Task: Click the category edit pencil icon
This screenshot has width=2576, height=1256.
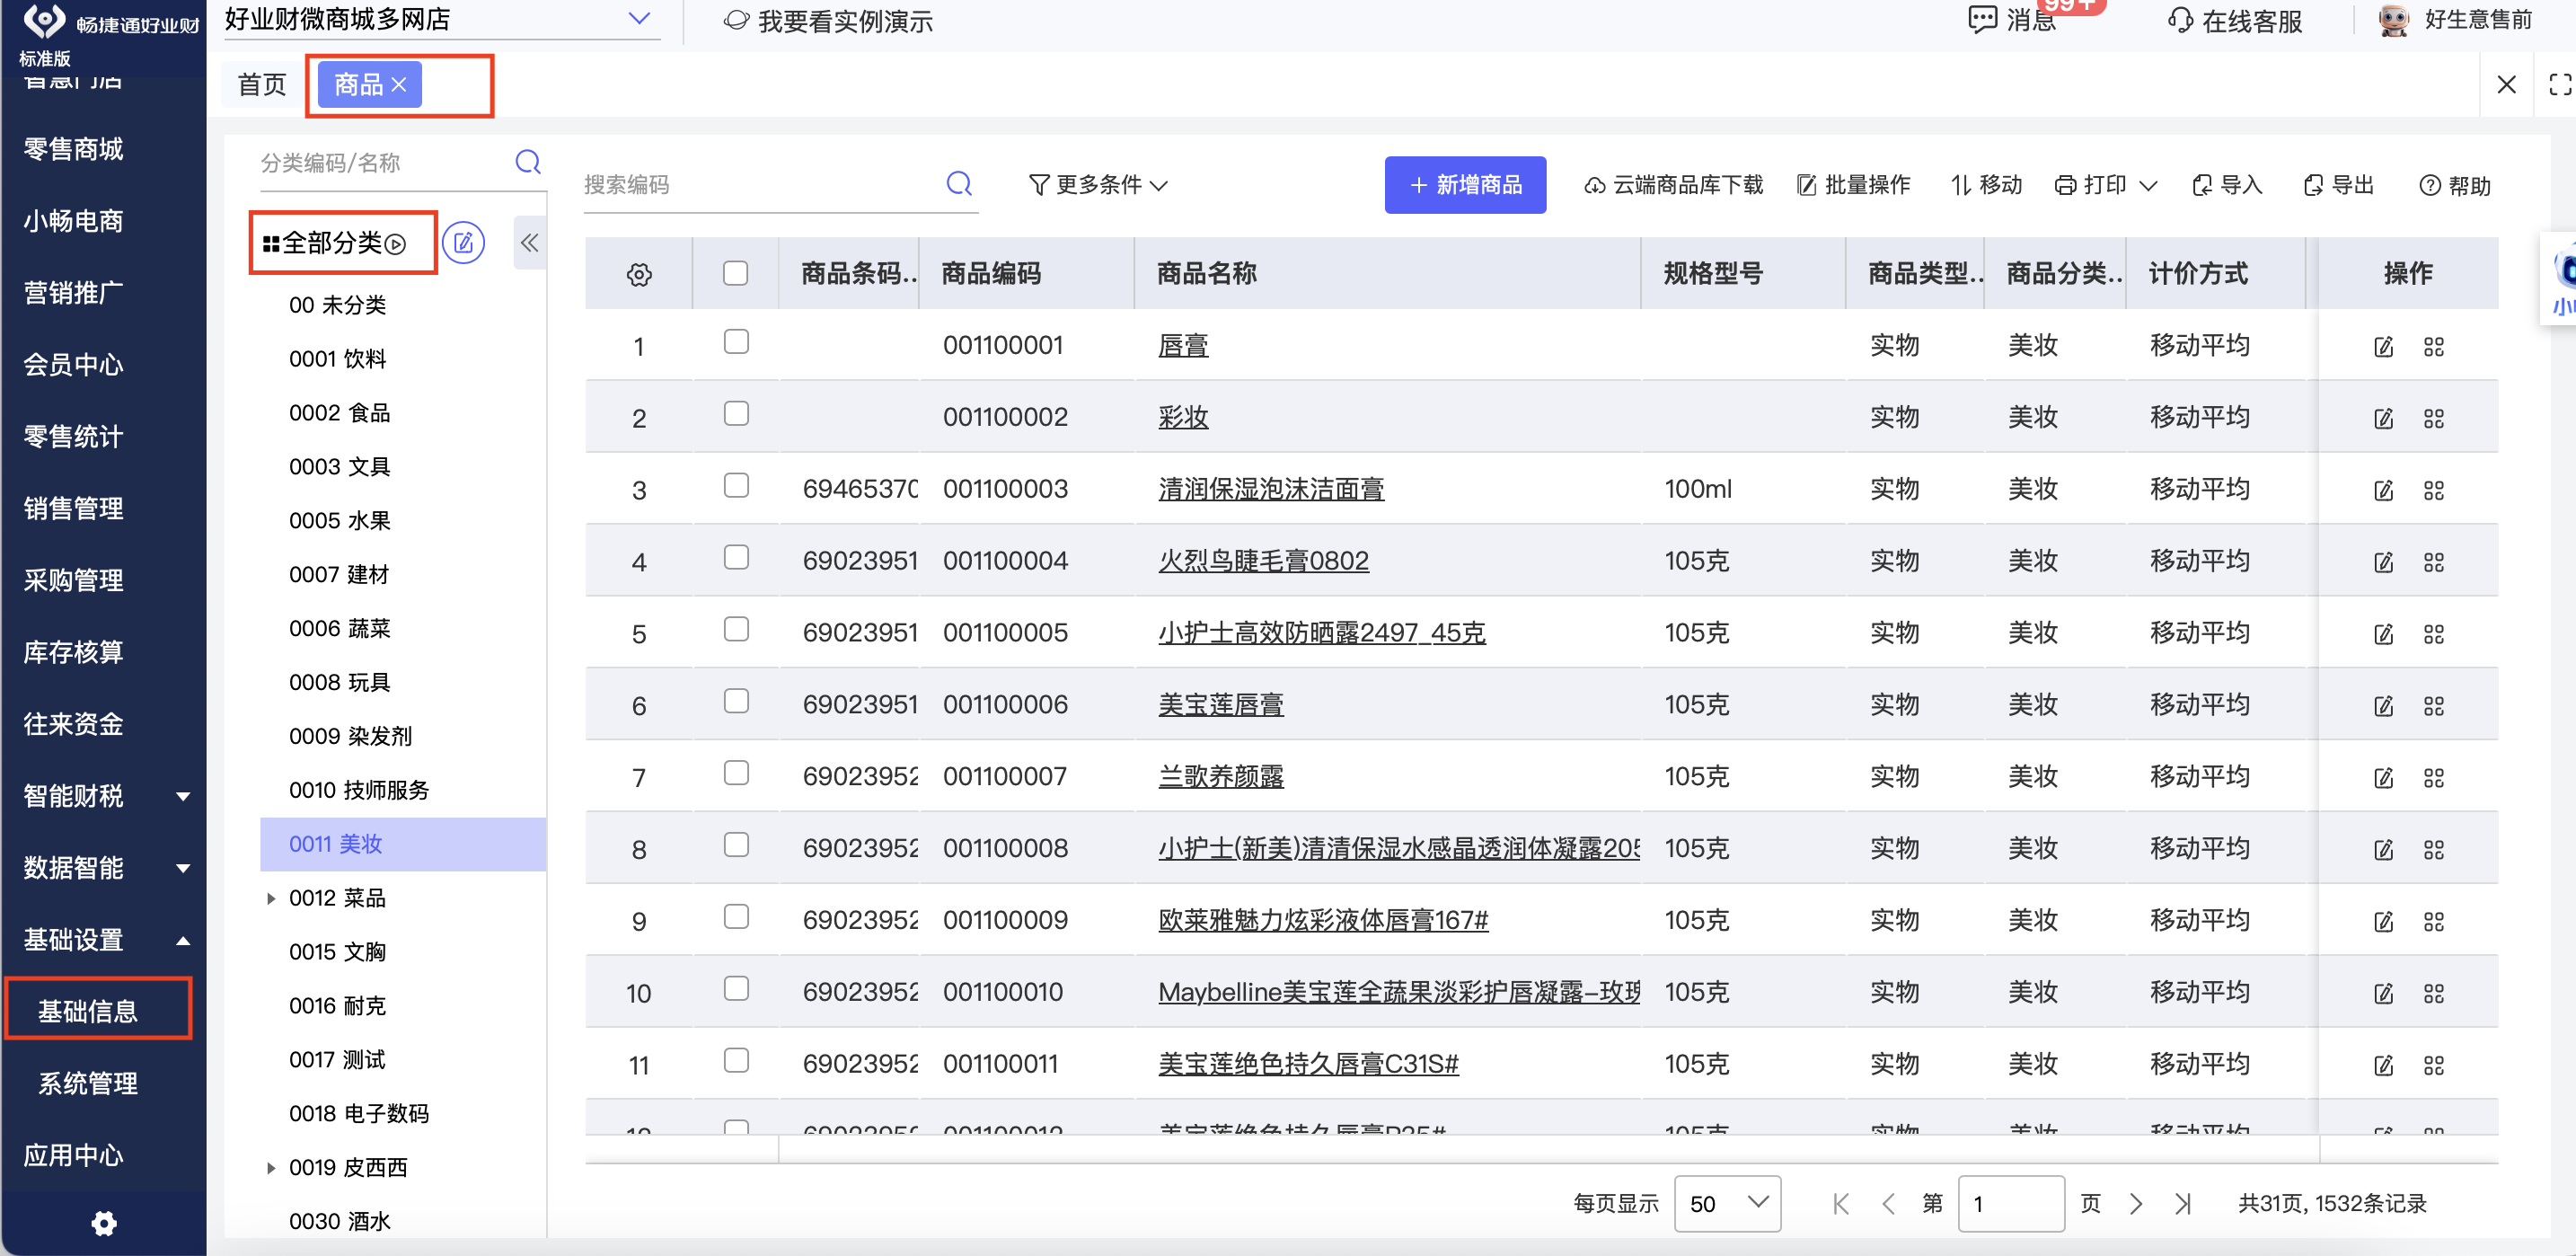Action: [463, 243]
